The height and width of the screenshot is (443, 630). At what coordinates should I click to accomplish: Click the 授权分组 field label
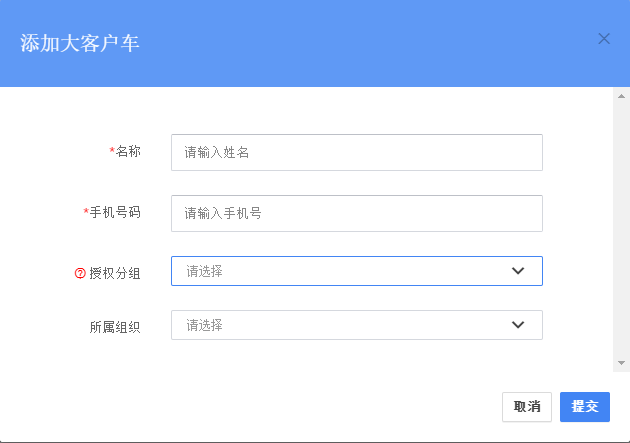coord(115,273)
